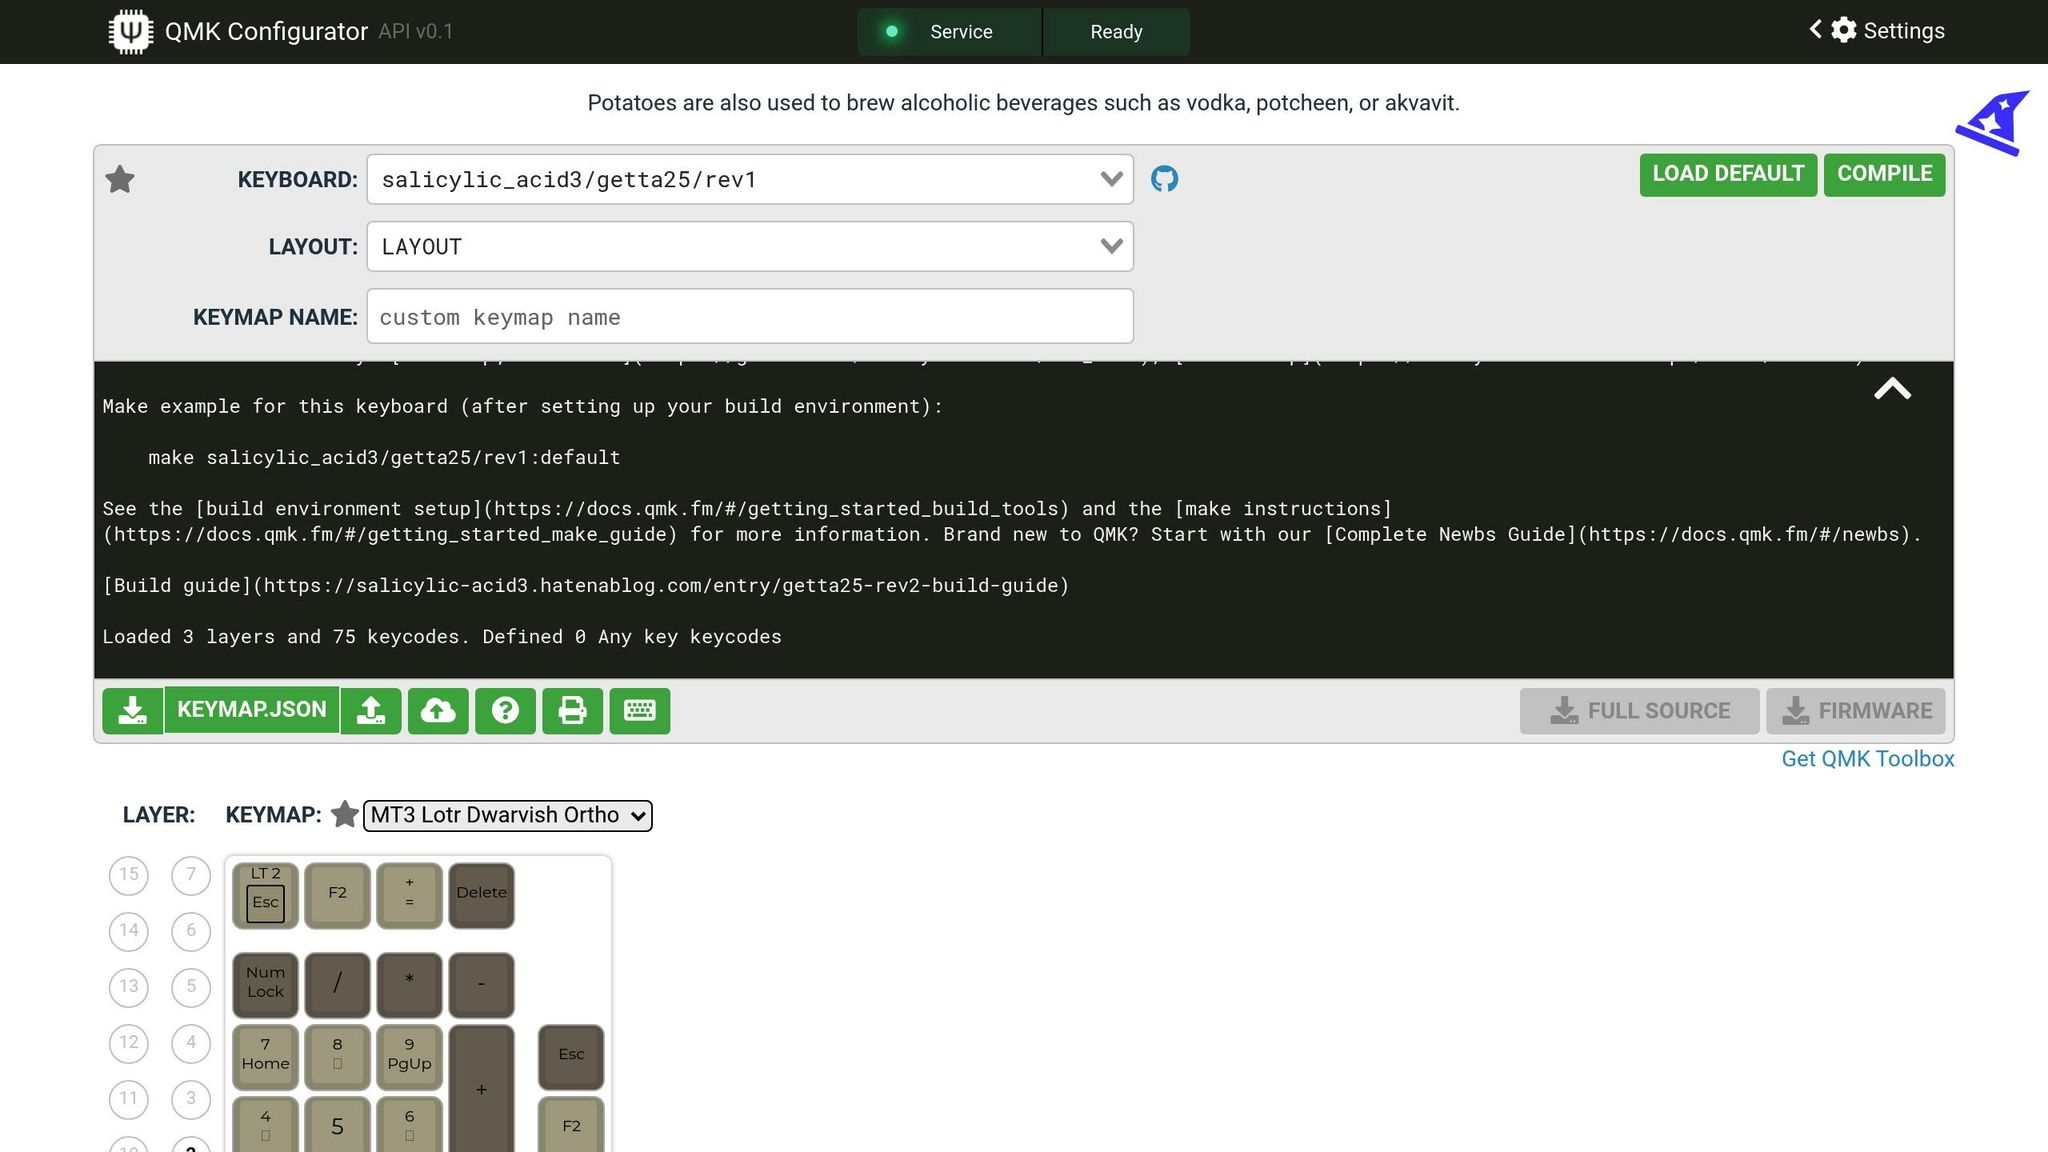Select the slash key
The width and height of the screenshot is (2048, 1152).
[337, 985]
